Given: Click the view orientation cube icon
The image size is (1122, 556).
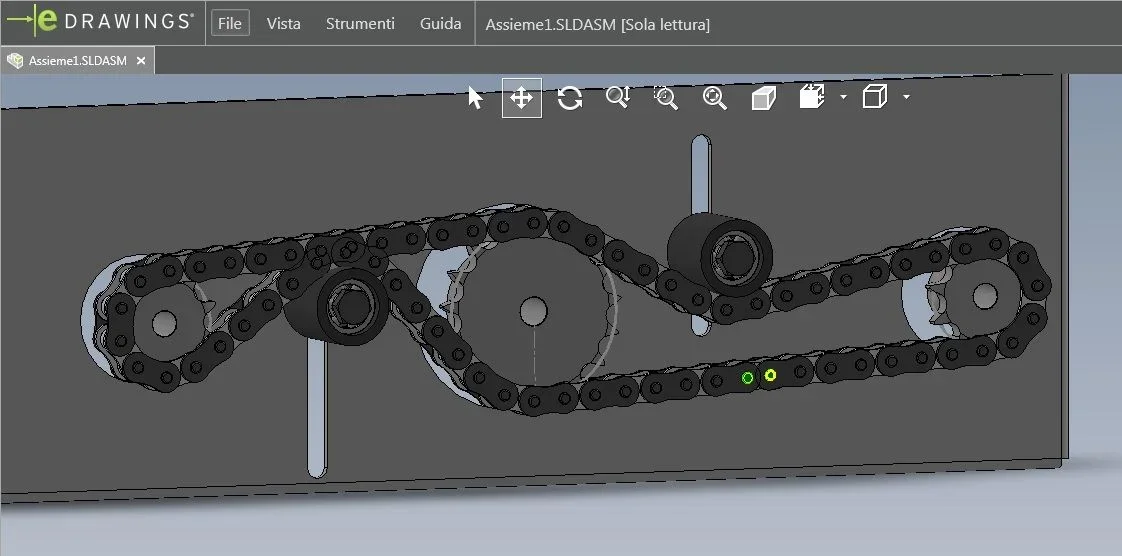Looking at the screenshot, I should tap(811, 97).
